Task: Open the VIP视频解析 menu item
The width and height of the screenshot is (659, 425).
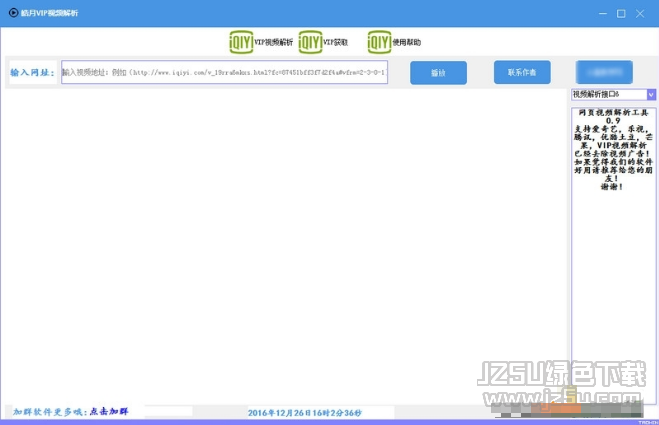Action: [273, 42]
